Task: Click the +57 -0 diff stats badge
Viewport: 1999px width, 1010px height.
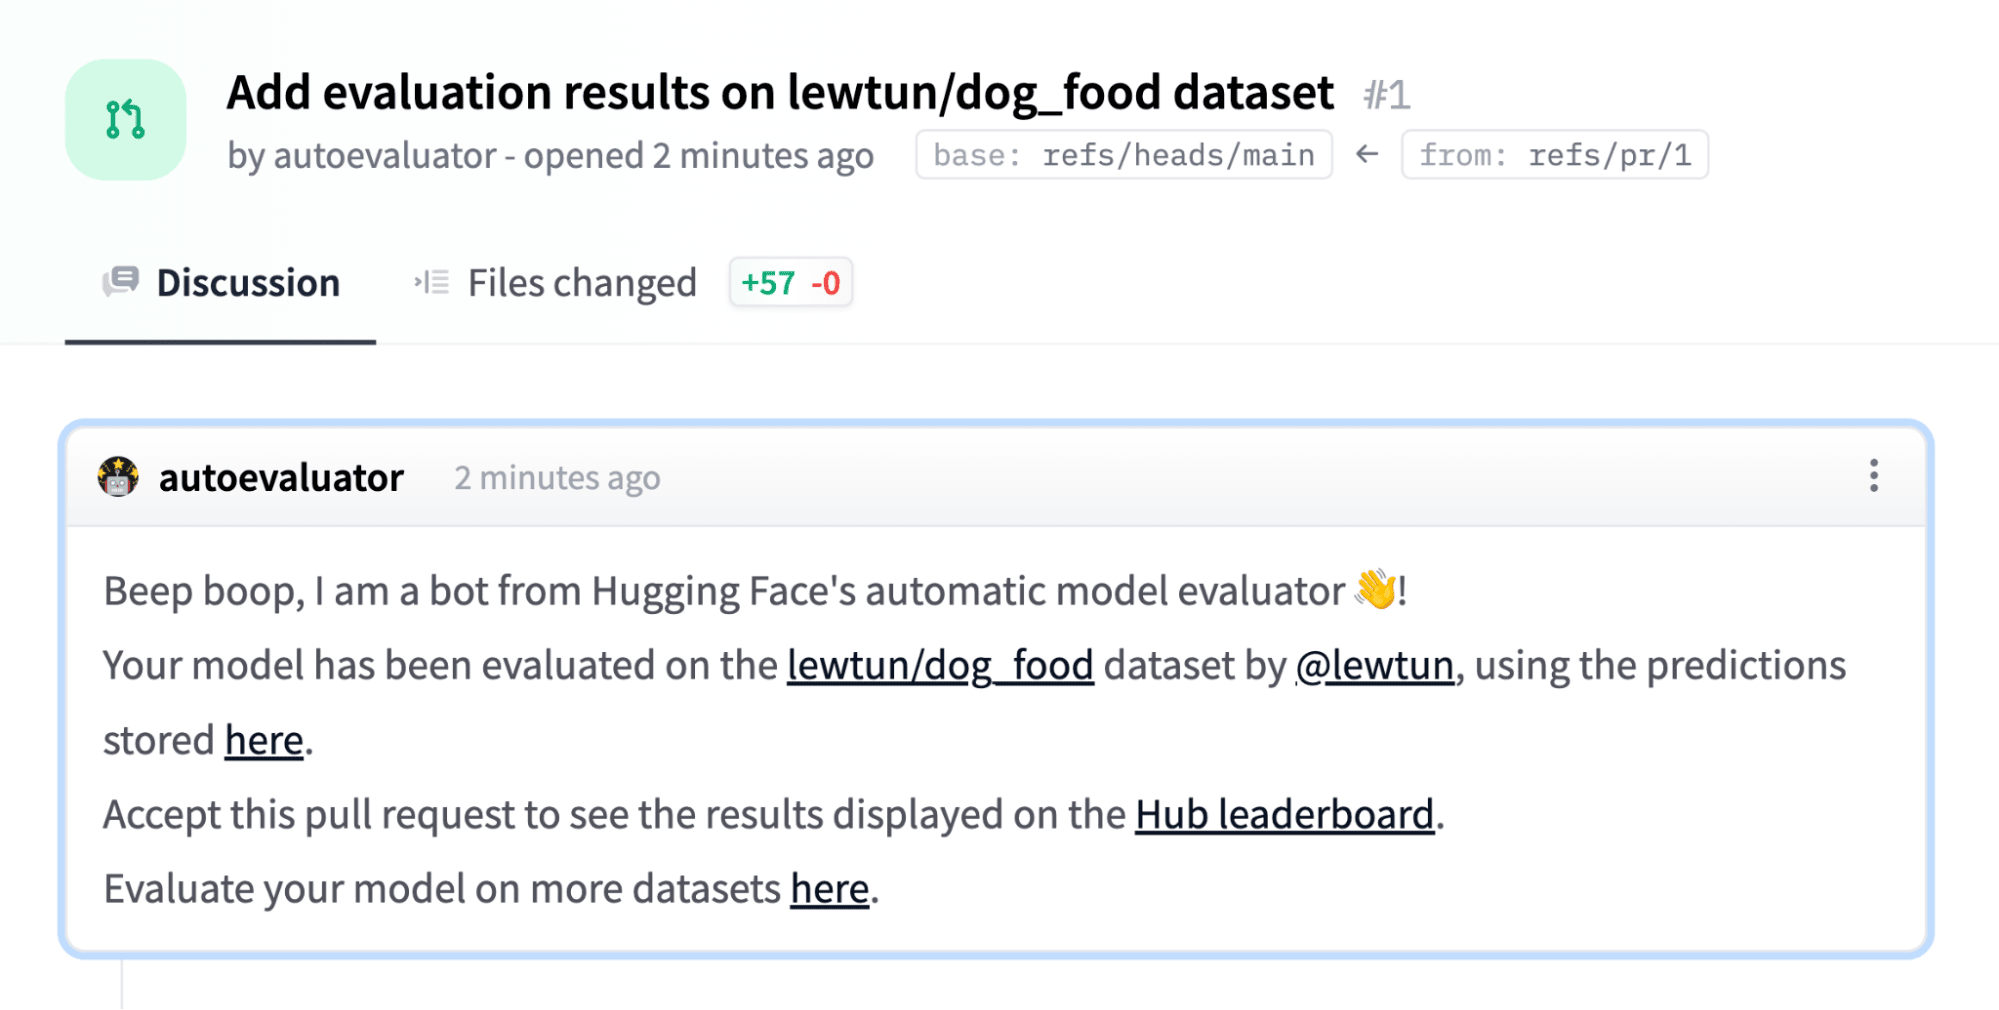Action: [x=791, y=282]
